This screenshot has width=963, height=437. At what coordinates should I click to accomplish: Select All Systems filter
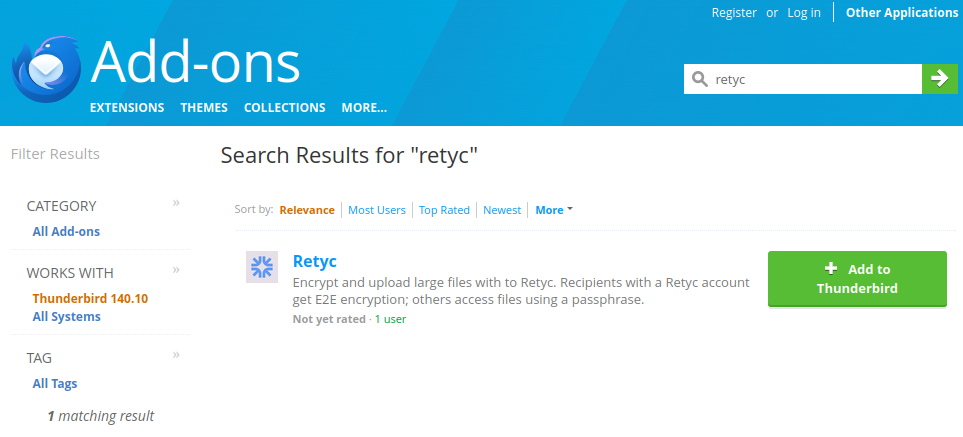pos(66,317)
